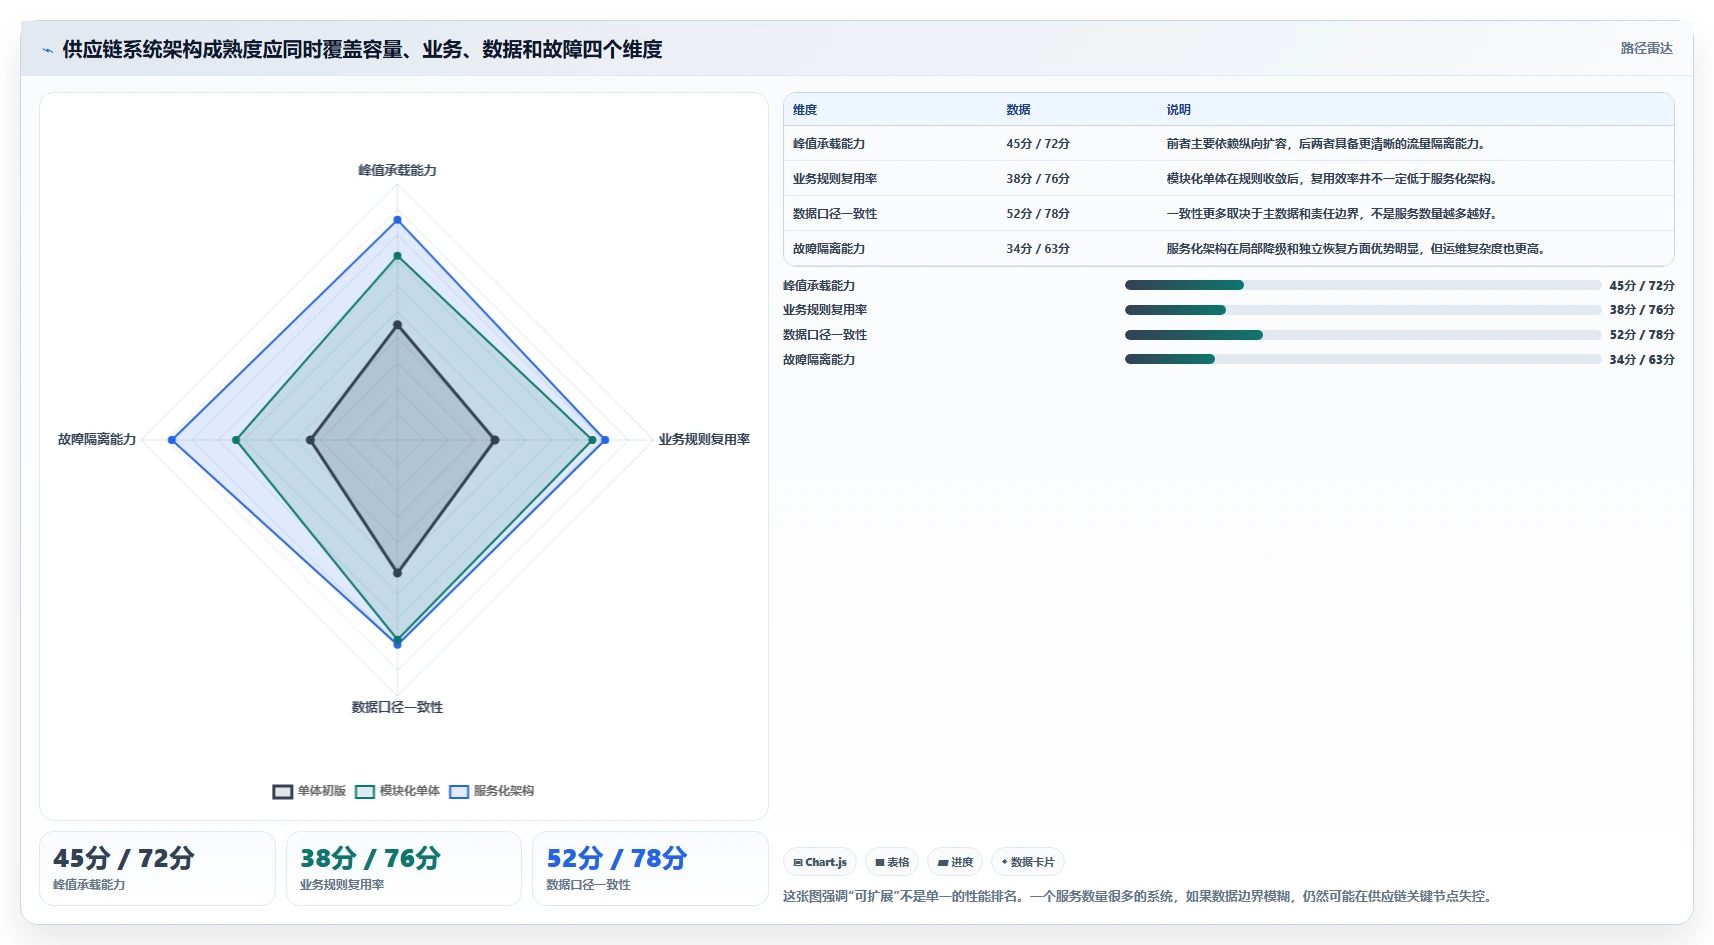The width and height of the screenshot is (1714, 945).
Task: Click table cell 业务规则复用率
Action: click(835, 179)
